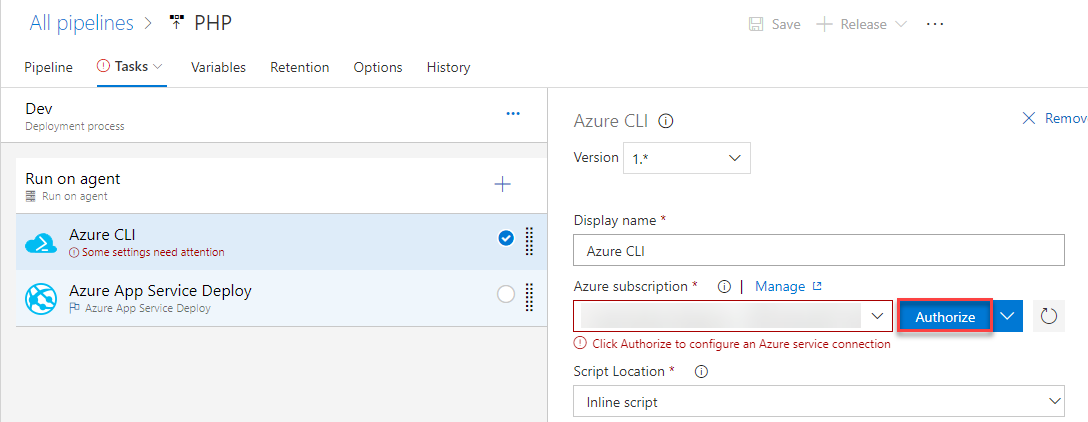Select the Azure CLI task row

281,242
